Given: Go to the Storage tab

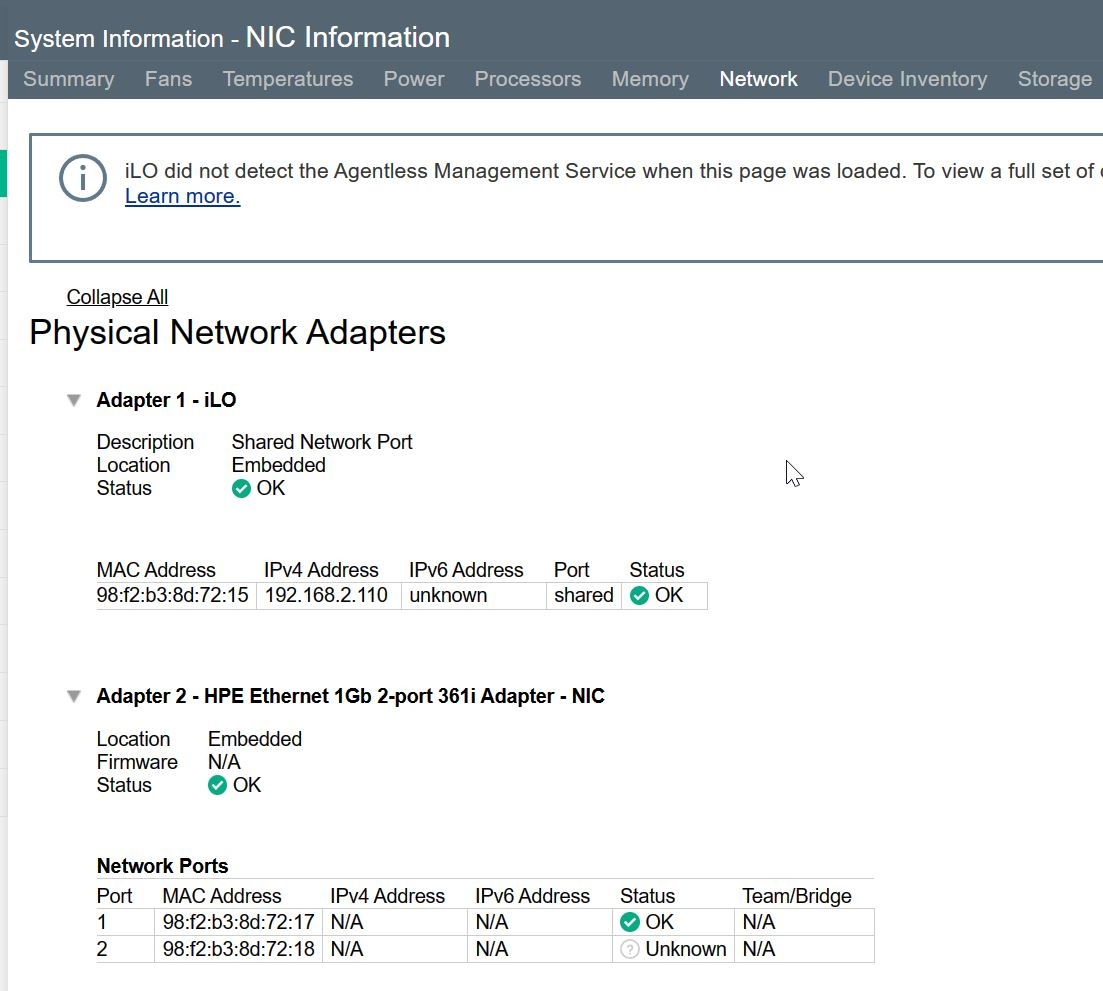Looking at the screenshot, I should (1054, 79).
